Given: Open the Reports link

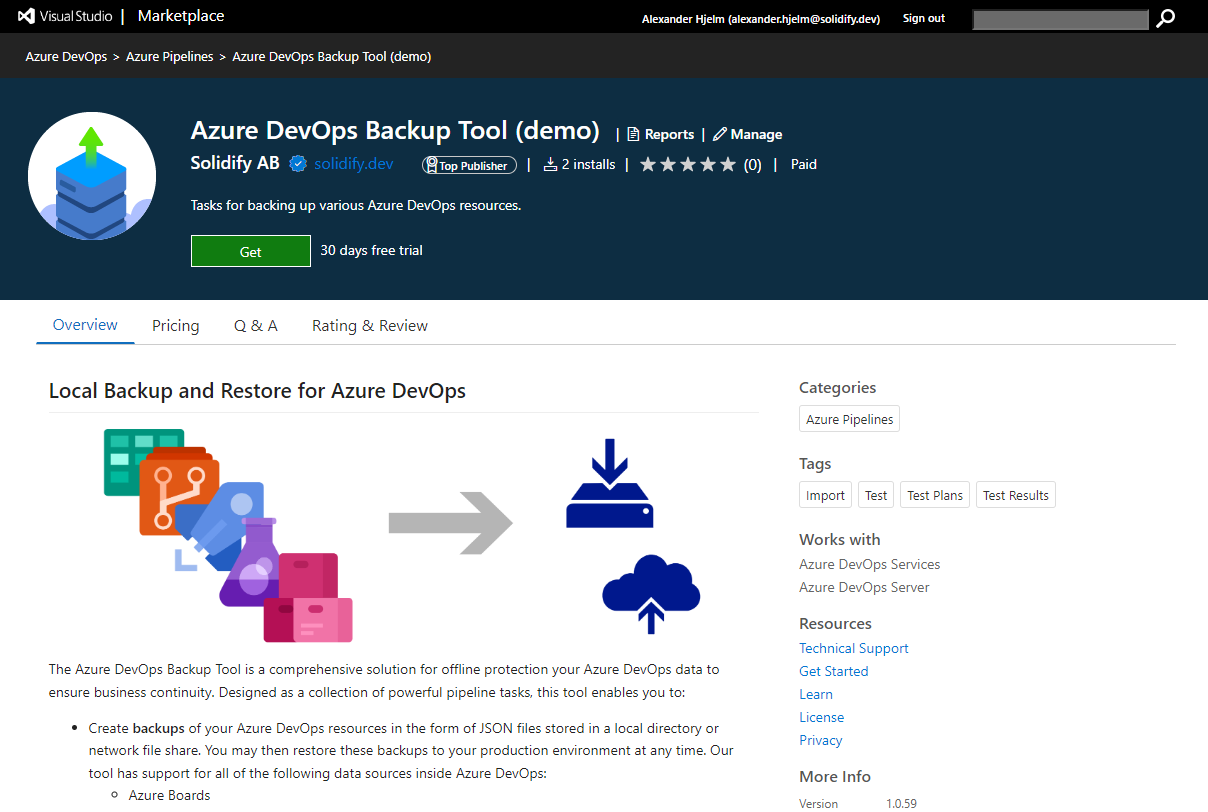Looking at the screenshot, I should pos(661,134).
